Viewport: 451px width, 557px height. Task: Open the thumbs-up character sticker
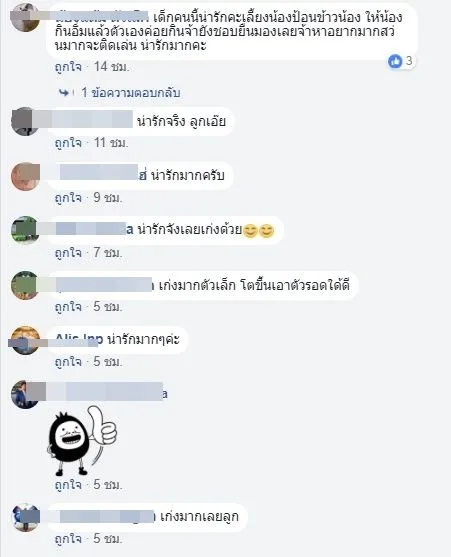pyautogui.click(x=82, y=440)
